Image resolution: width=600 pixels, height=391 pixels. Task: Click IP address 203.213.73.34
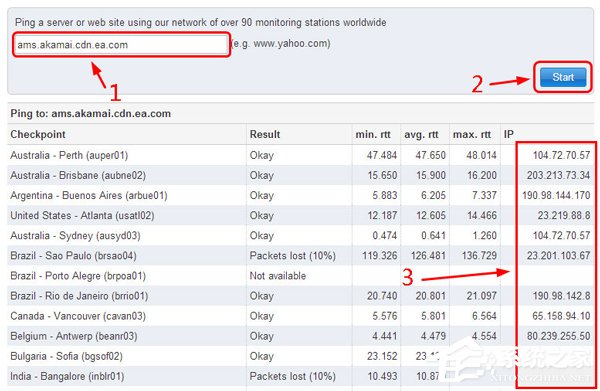click(558, 175)
